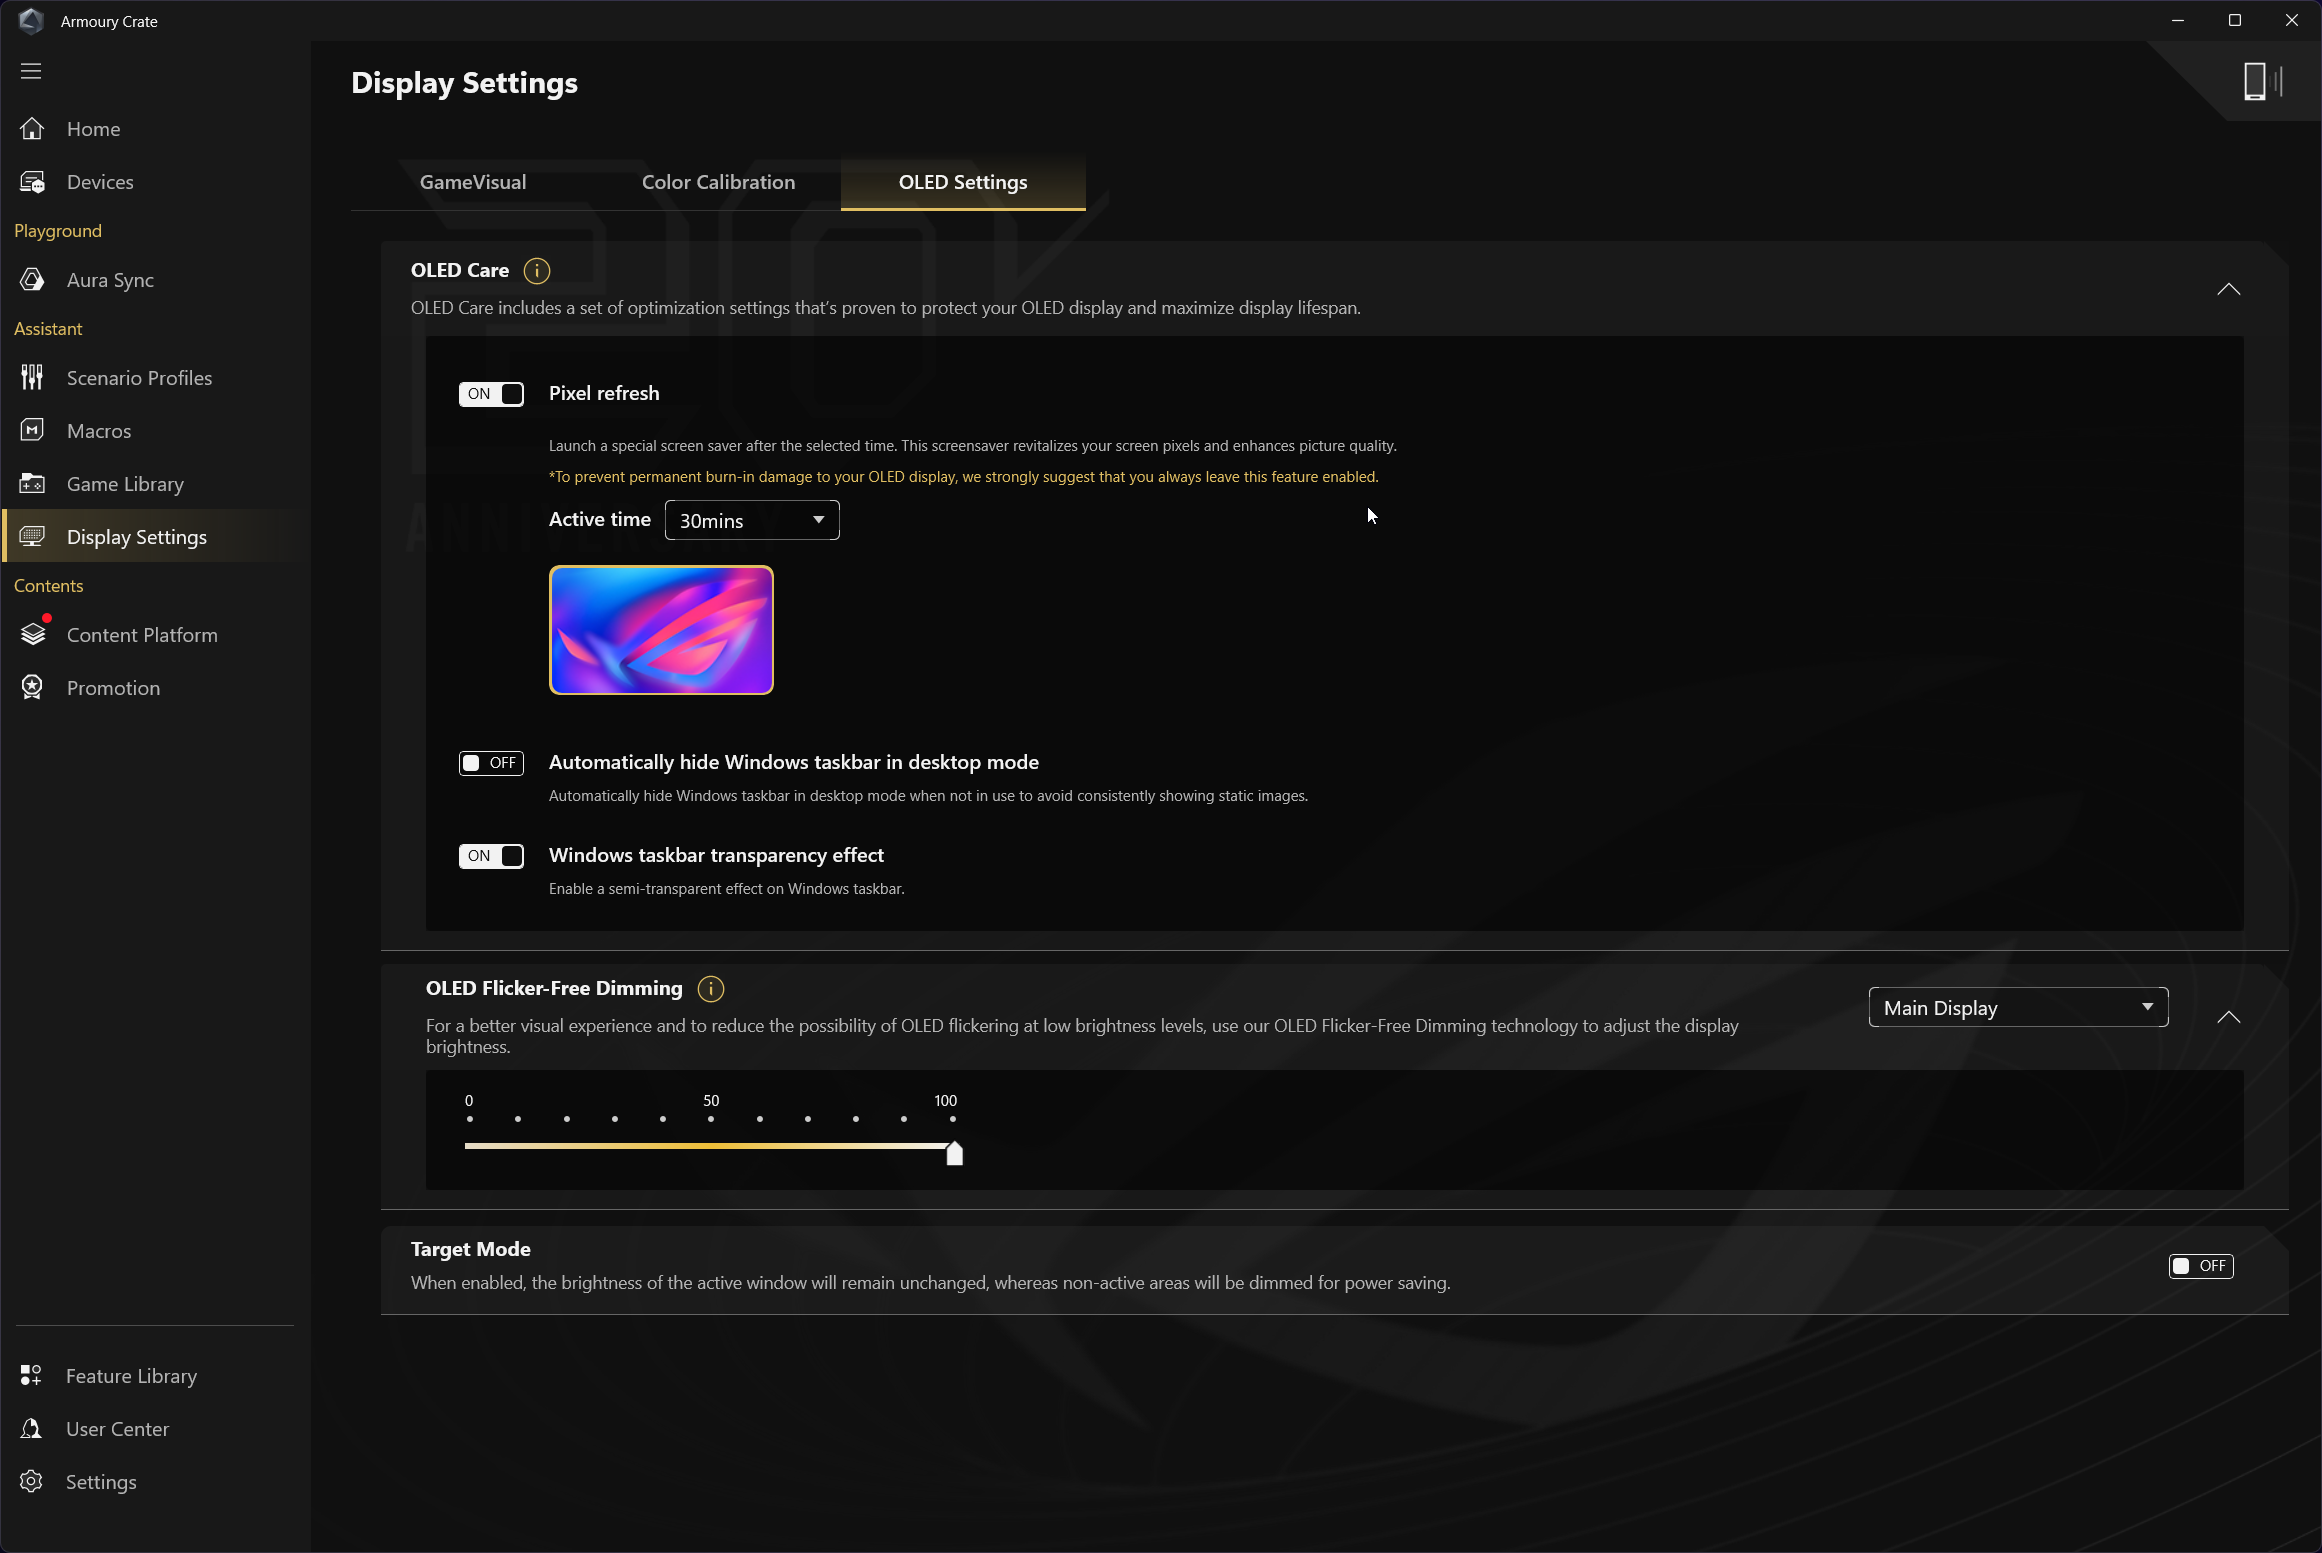Open Scenario Profiles label

click(139, 378)
